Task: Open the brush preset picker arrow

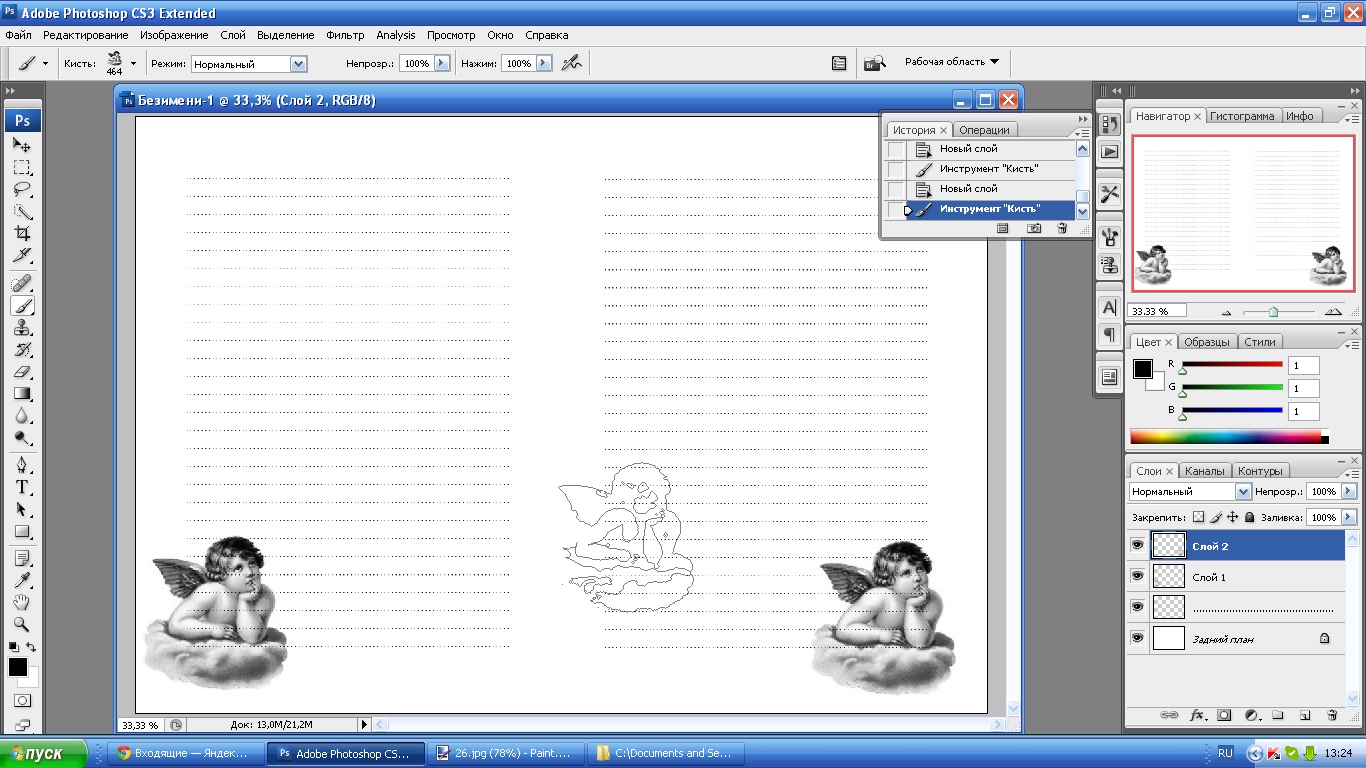Action: pyautogui.click(x=133, y=63)
